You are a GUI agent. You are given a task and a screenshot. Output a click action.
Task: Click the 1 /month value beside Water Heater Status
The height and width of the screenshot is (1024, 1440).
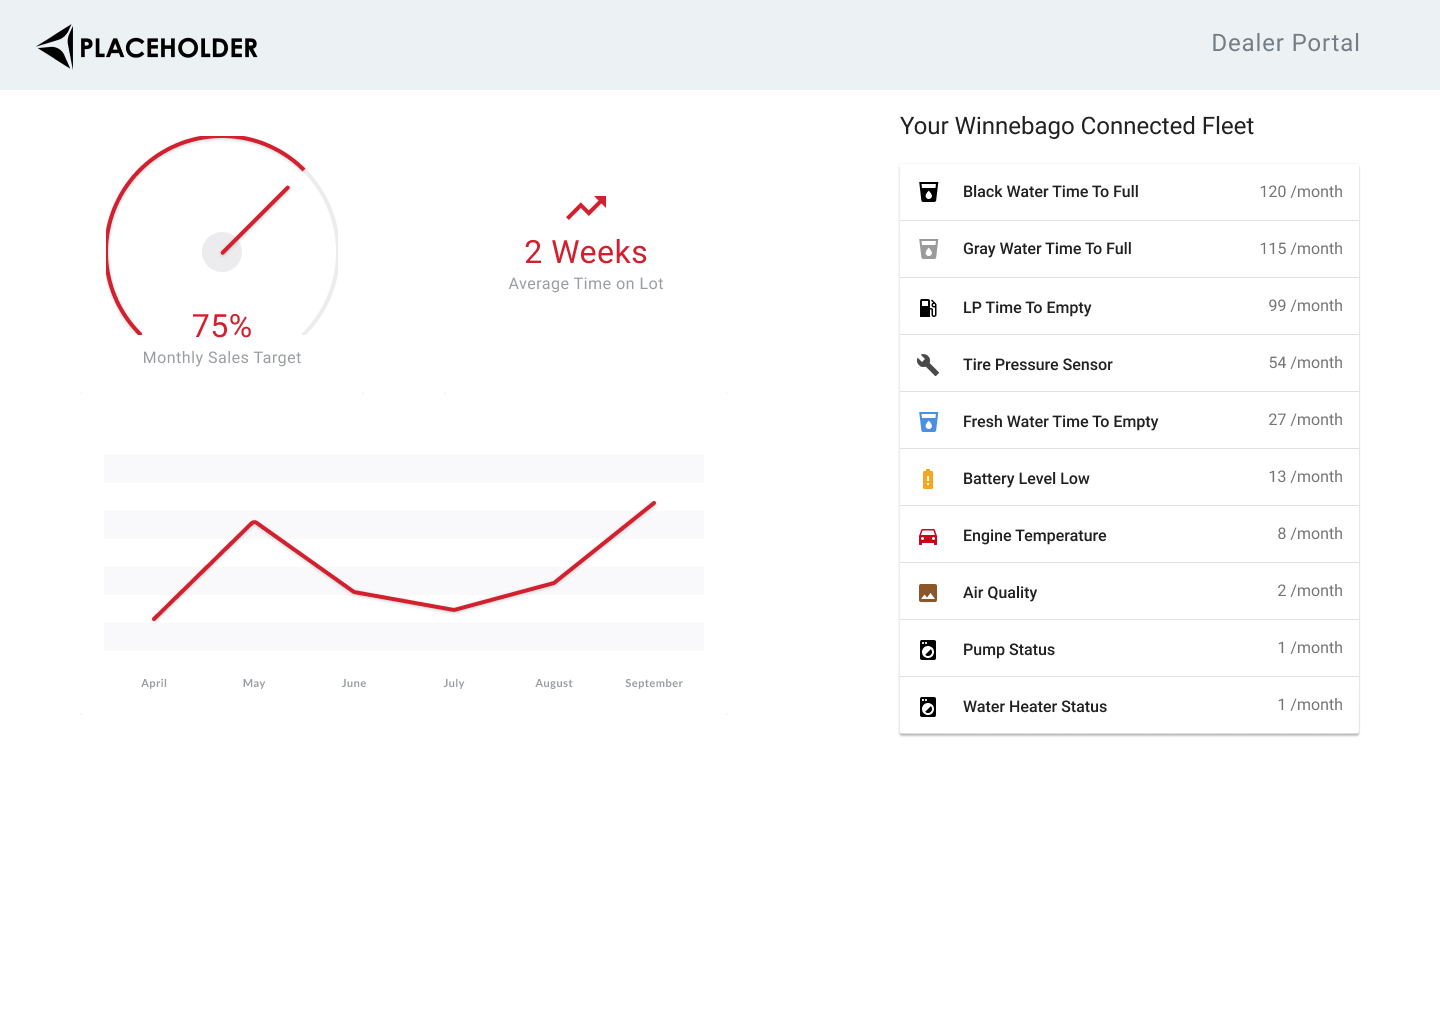tap(1310, 705)
